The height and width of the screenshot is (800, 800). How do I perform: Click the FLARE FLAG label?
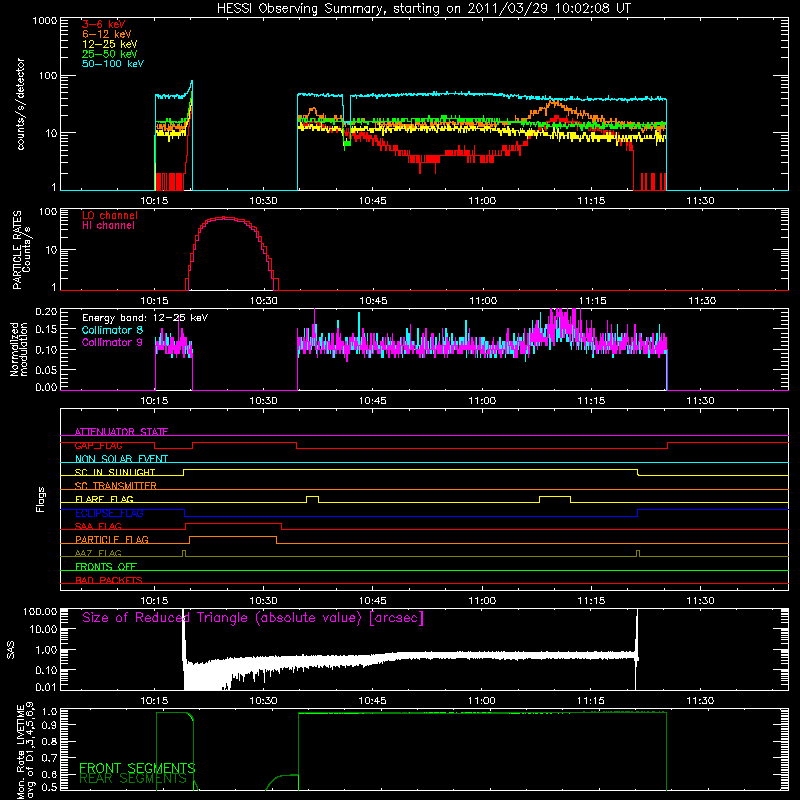(104, 499)
